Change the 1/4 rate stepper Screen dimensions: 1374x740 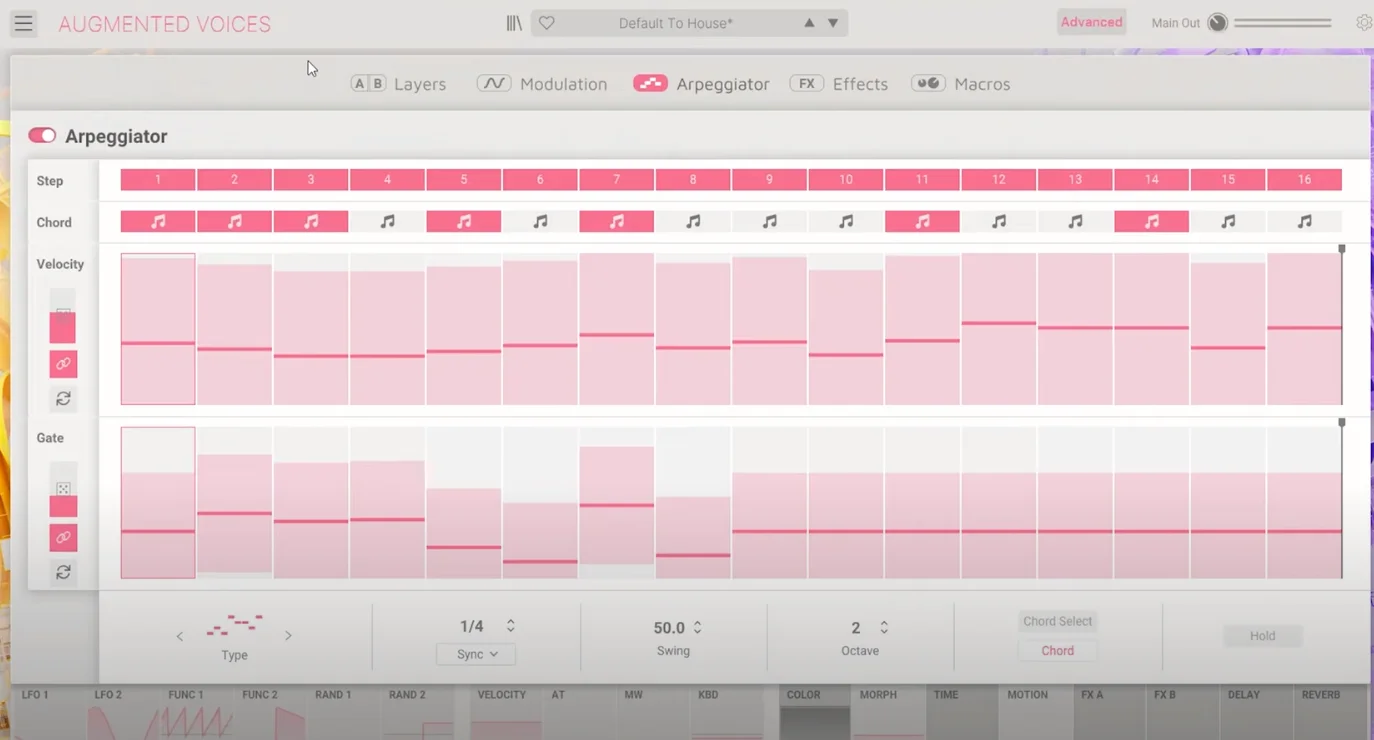click(510, 626)
